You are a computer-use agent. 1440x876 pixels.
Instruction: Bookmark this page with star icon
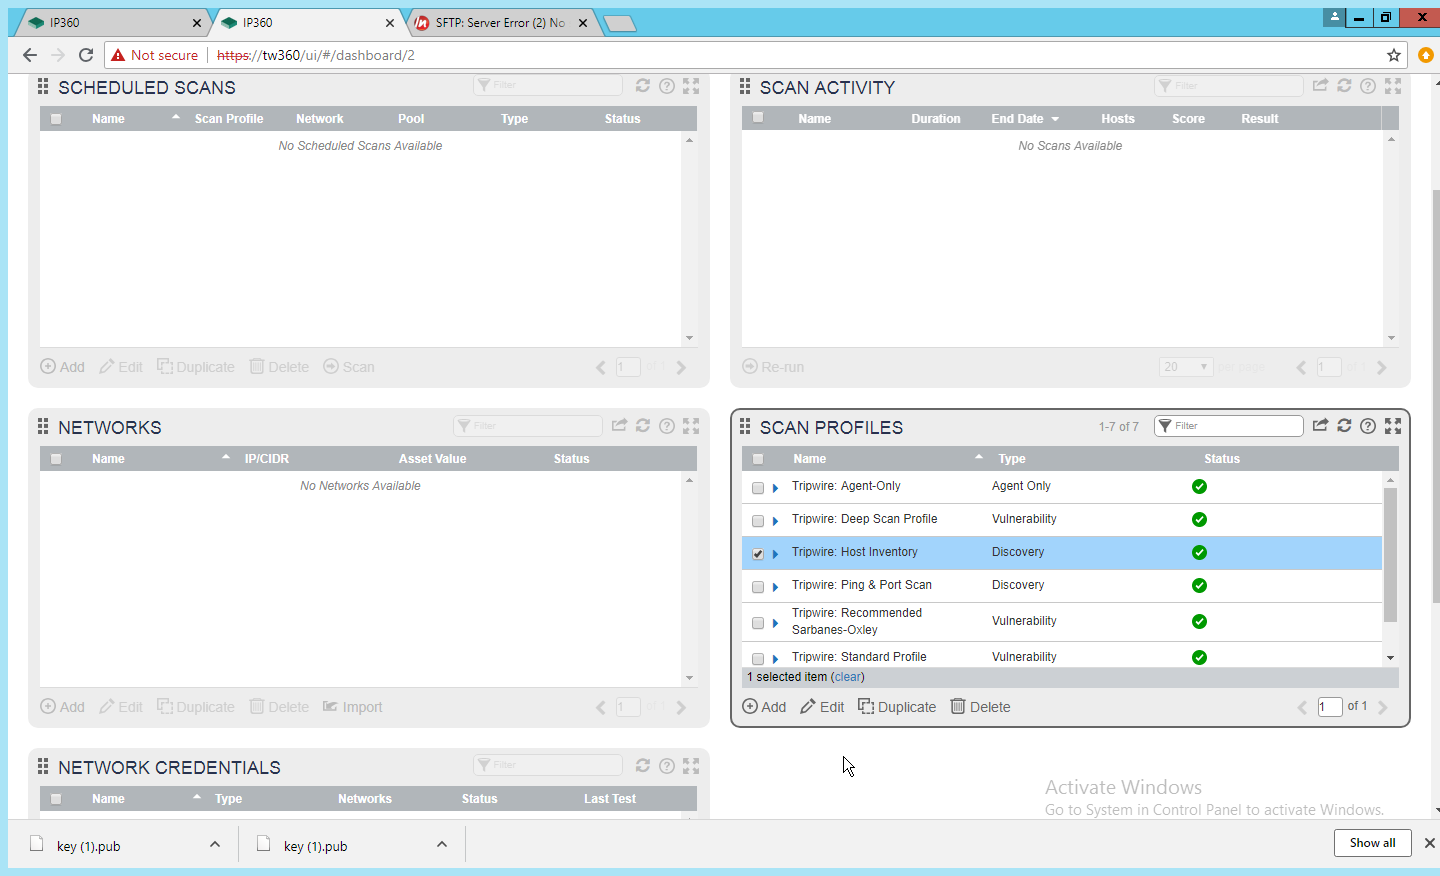coord(1394,55)
